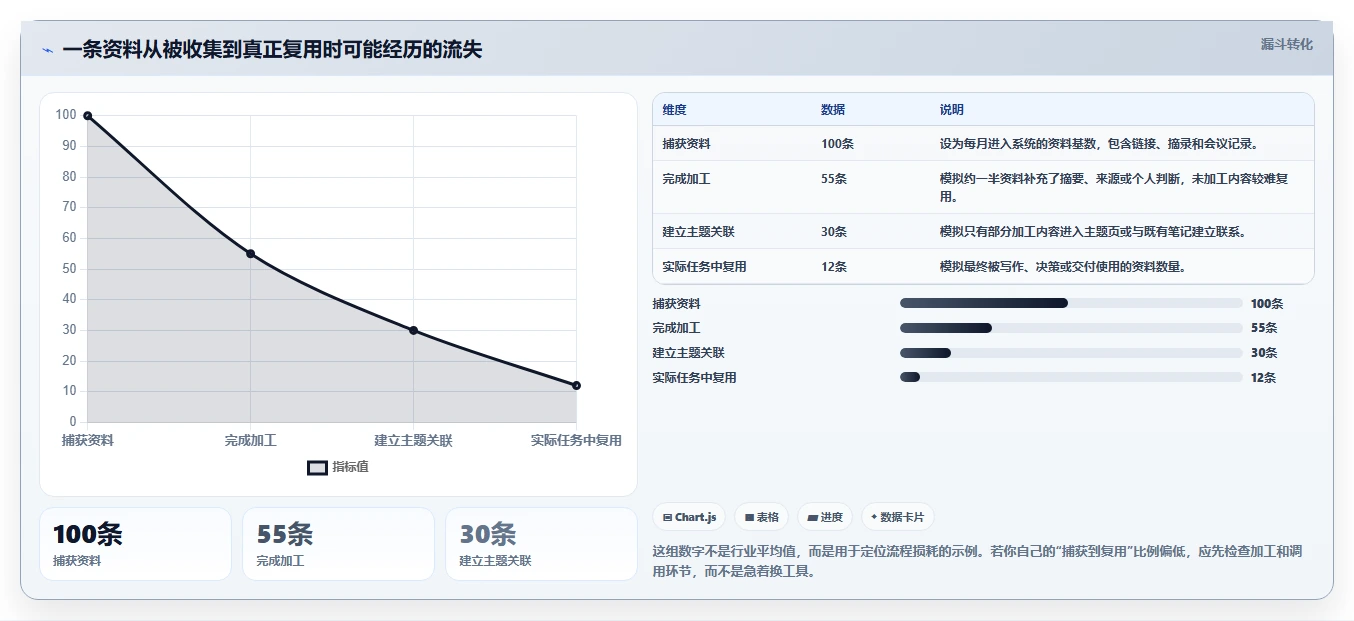This screenshot has width=1354, height=621.
Task: Click the chart data point at 实际任务中复用
Action: coord(576,385)
